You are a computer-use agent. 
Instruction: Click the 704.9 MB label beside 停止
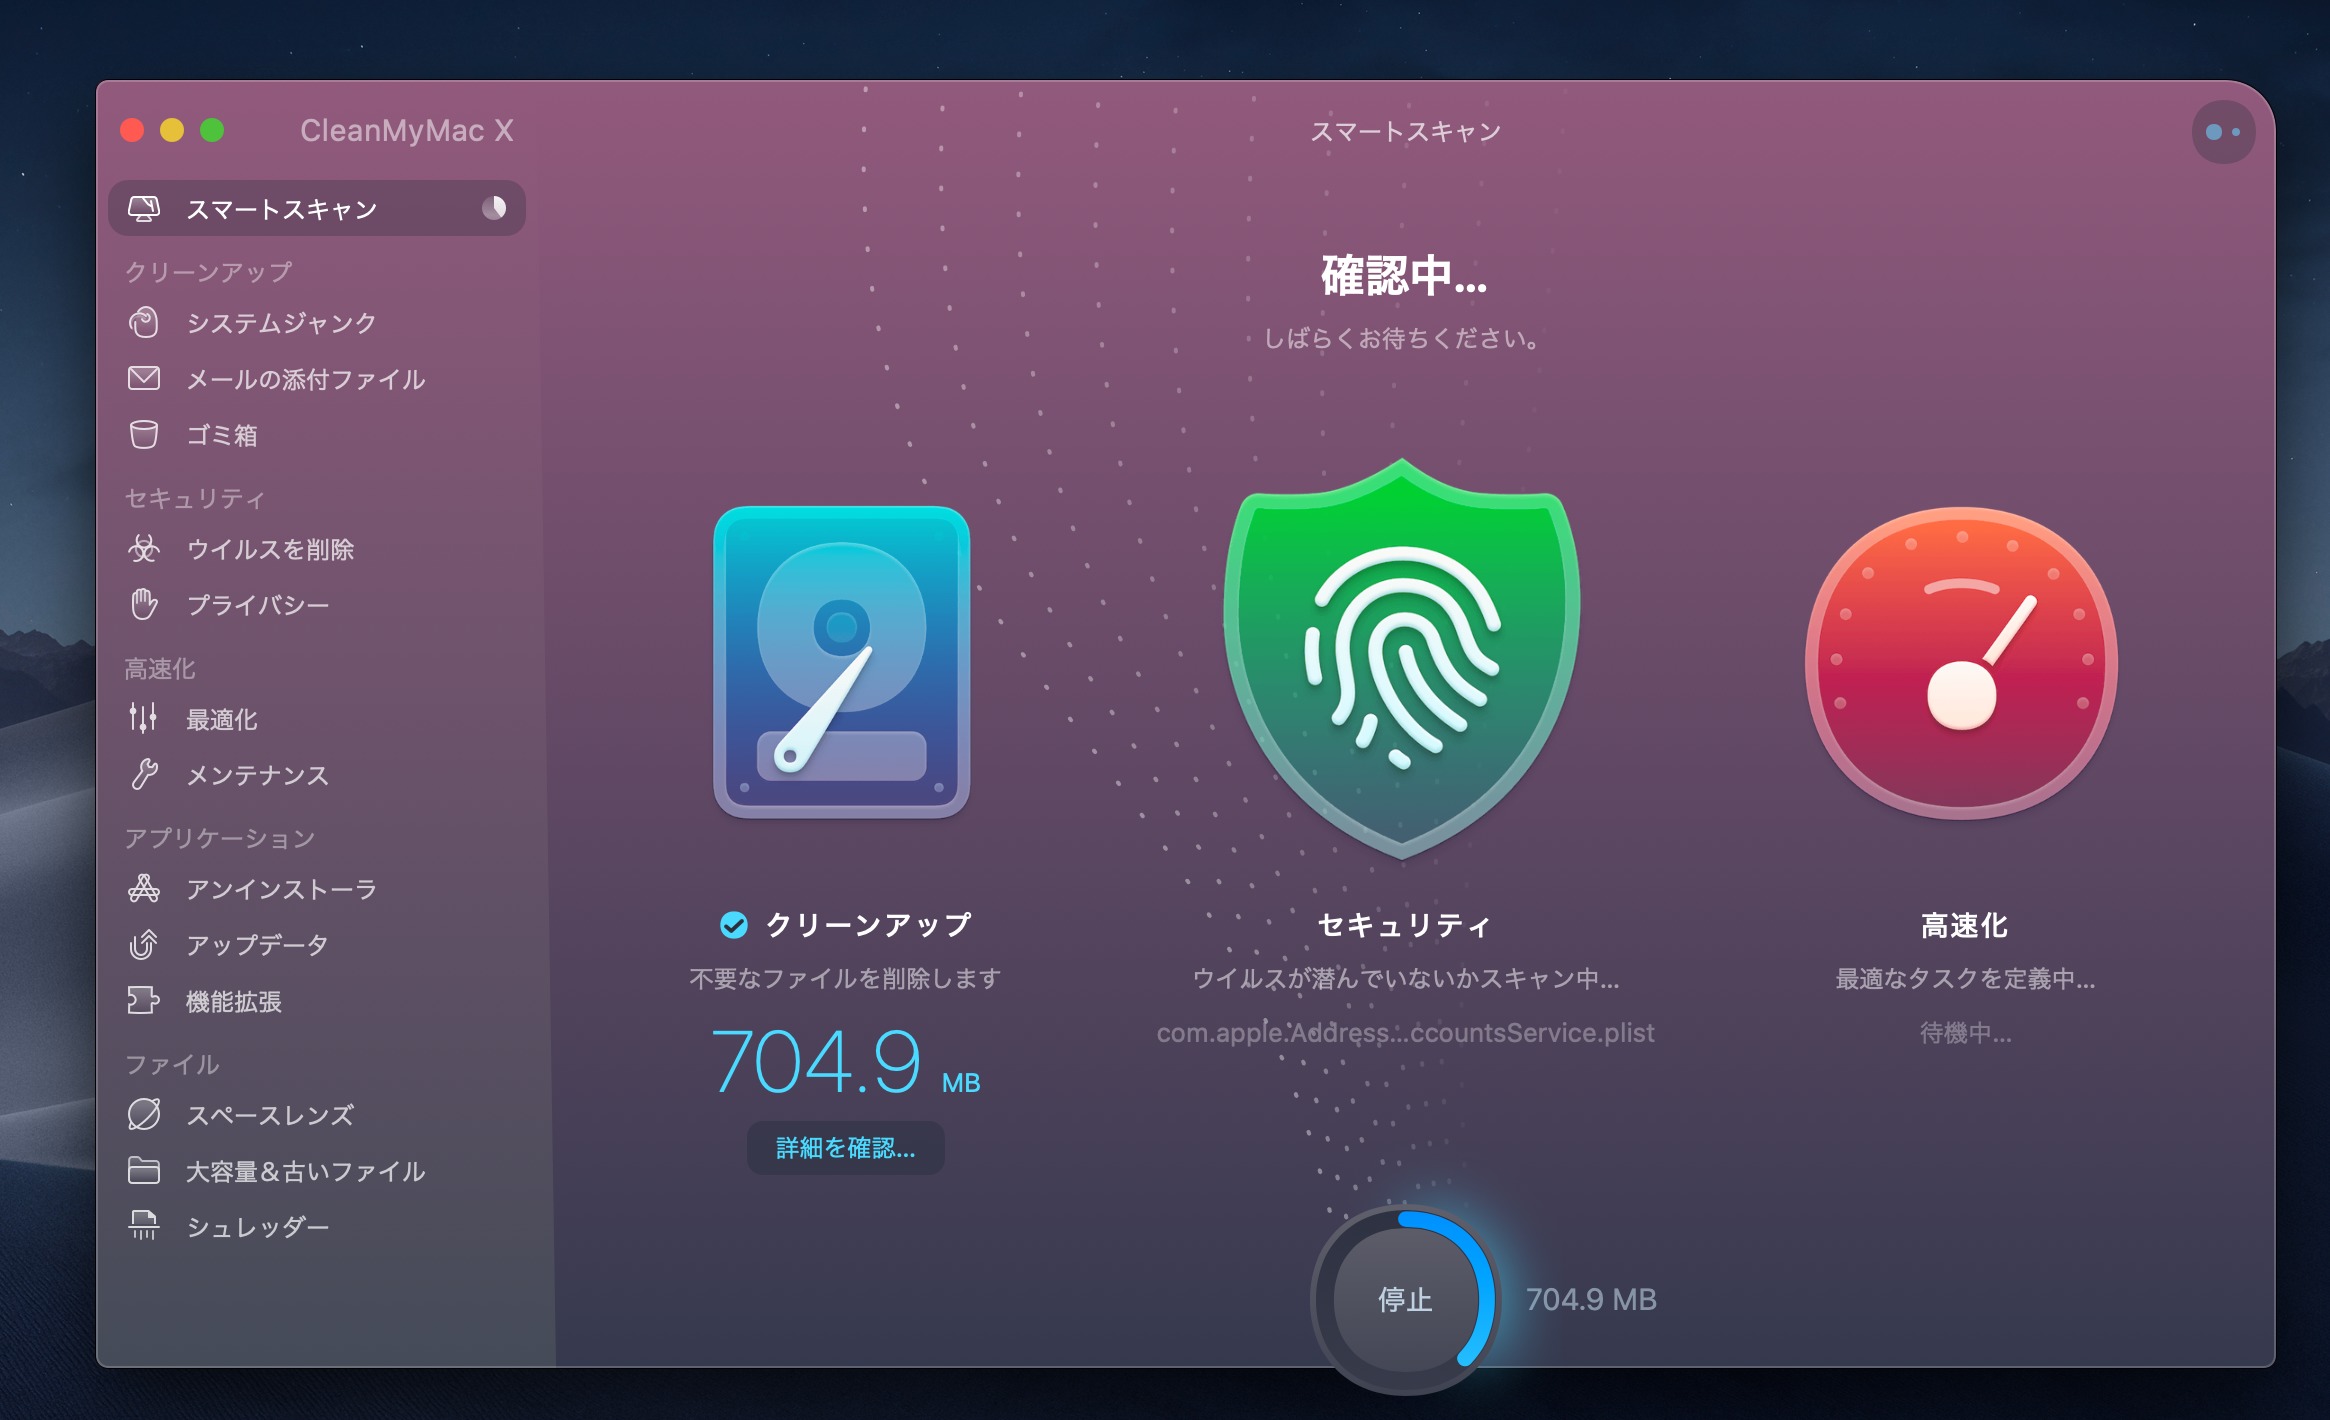(x=1591, y=1299)
